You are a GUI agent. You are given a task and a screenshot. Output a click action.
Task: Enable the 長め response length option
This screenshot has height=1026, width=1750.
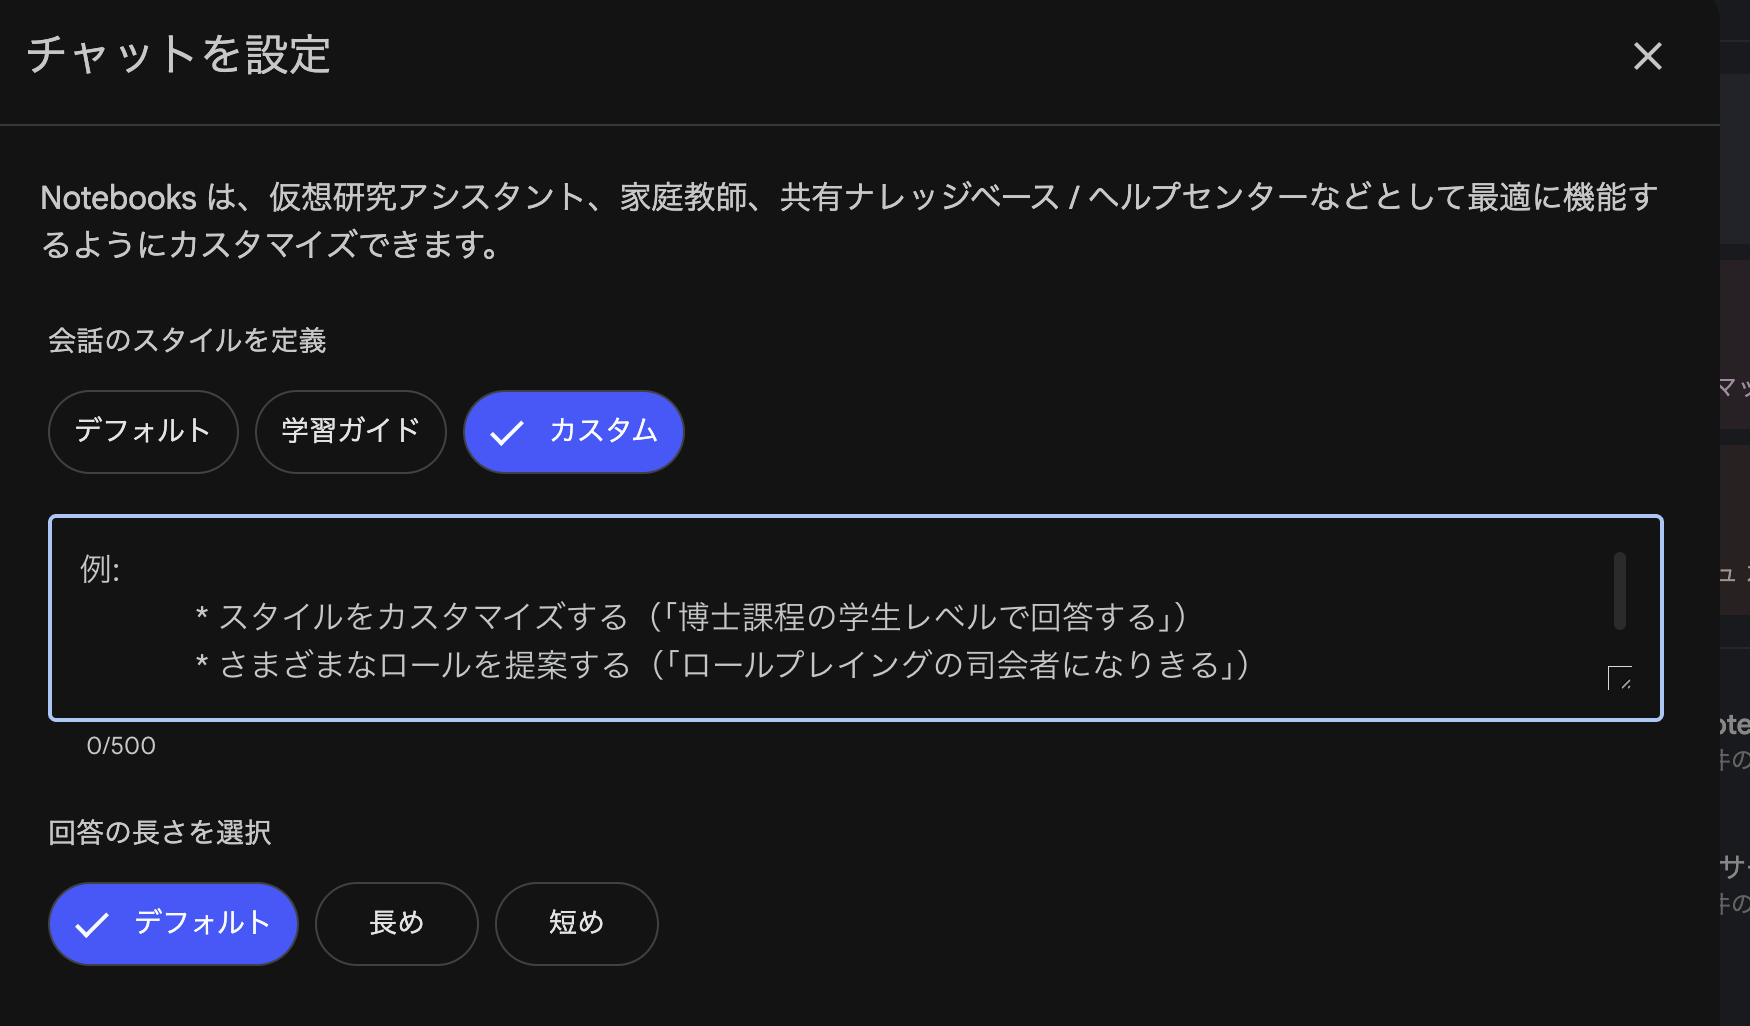point(396,923)
